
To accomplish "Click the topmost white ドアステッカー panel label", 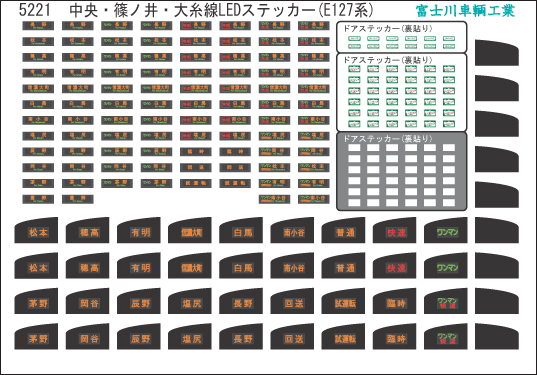I will (388, 28).
